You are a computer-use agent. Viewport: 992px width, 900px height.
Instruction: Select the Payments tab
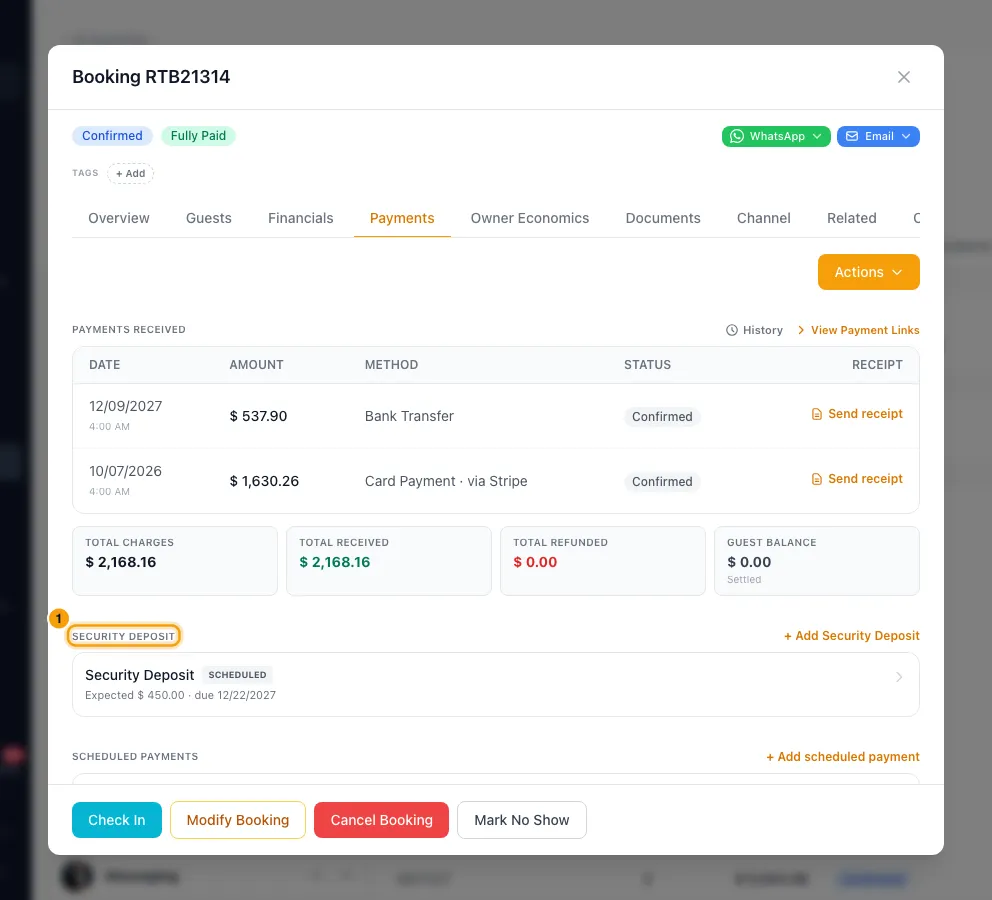tap(402, 218)
